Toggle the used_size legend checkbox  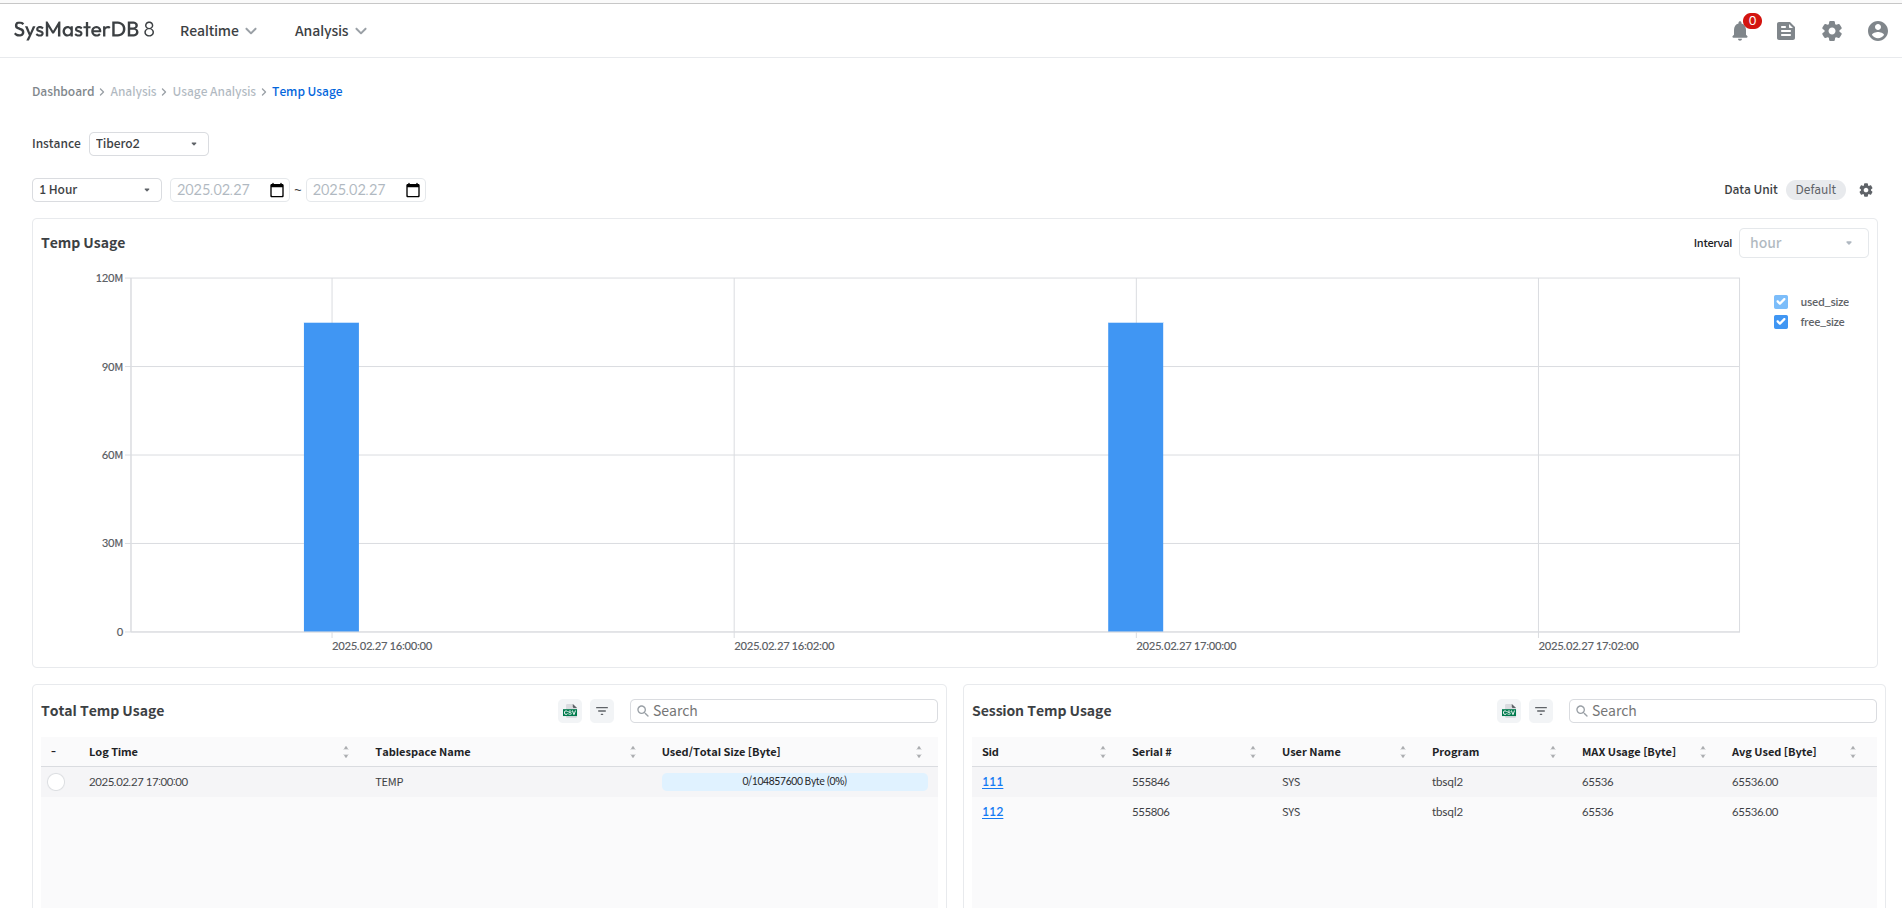(x=1781, y=302)
